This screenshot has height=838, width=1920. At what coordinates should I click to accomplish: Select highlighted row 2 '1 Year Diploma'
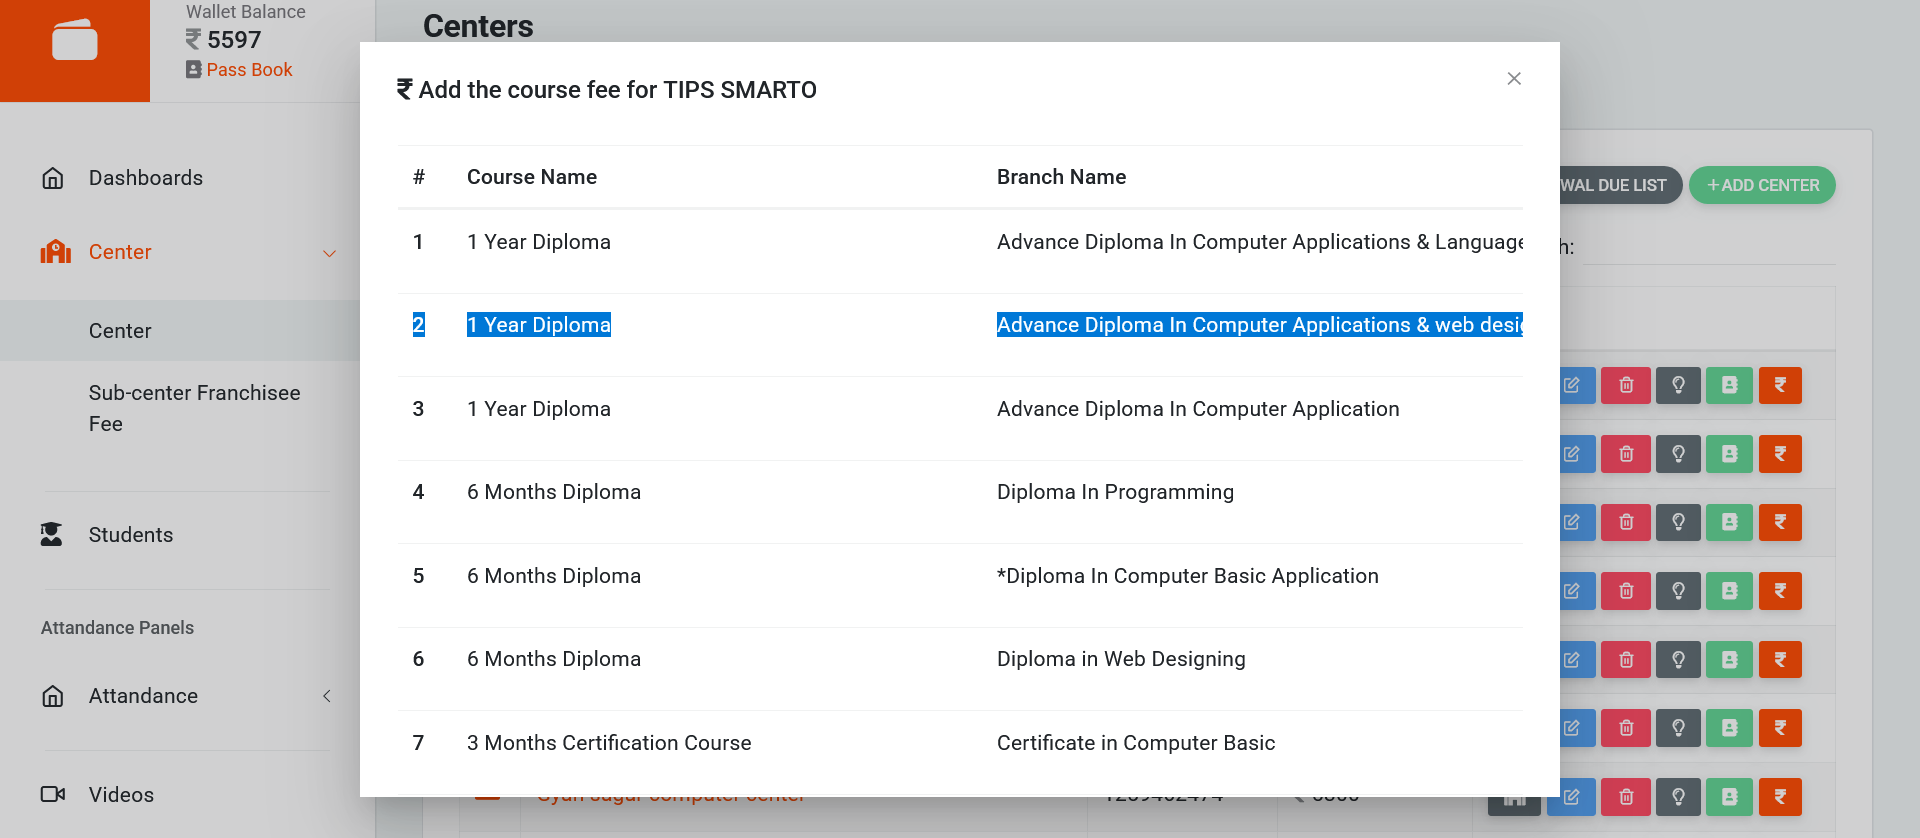(539, 325)
